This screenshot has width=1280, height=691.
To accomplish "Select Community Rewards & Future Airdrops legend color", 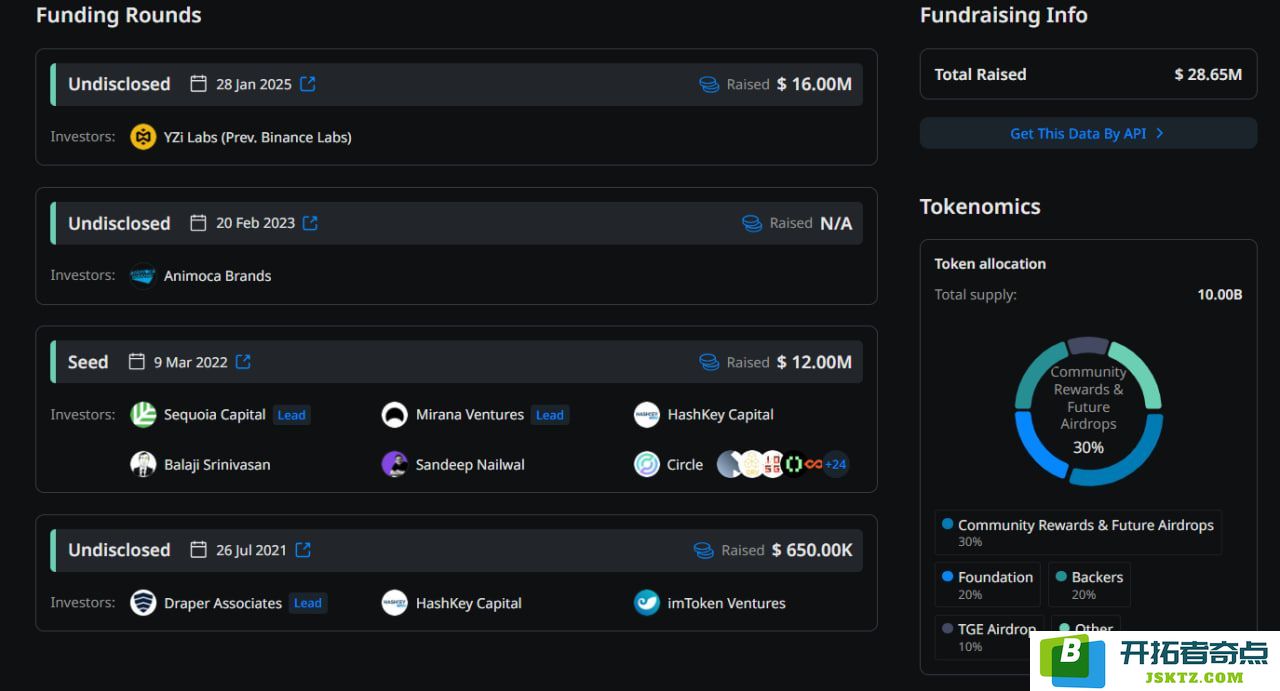I will pyautogui.click(x=947, y=524).
